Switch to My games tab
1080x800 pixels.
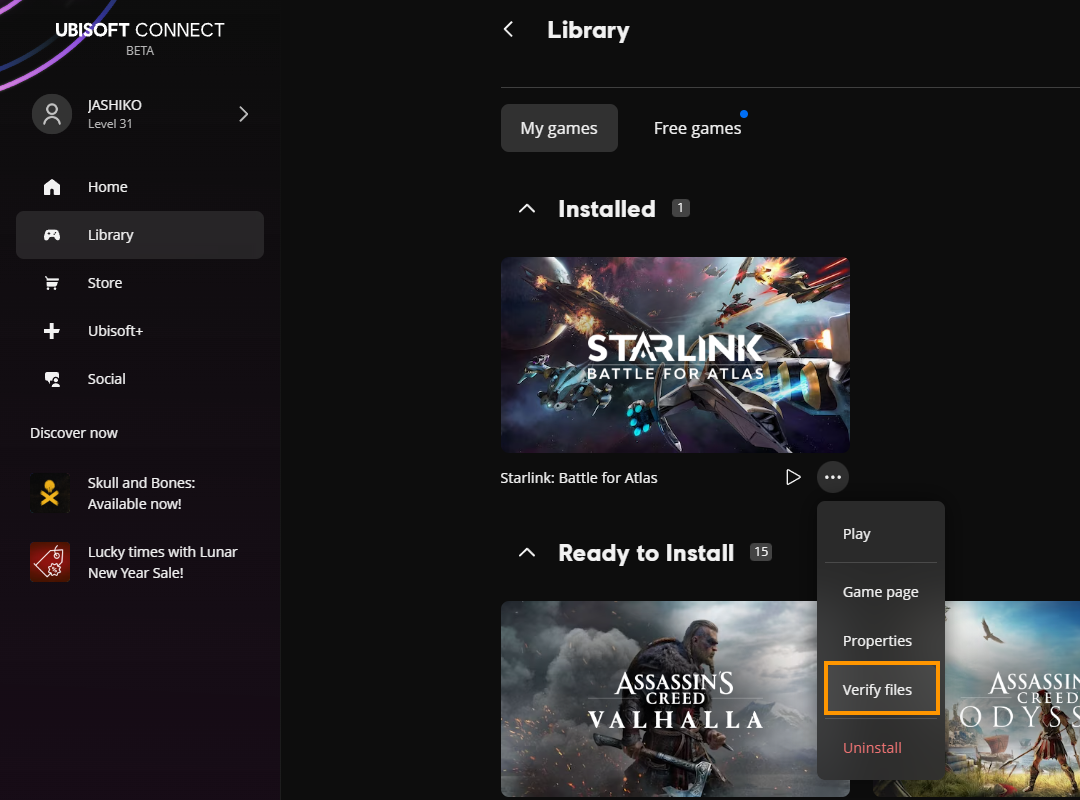(x=559, y=128)
